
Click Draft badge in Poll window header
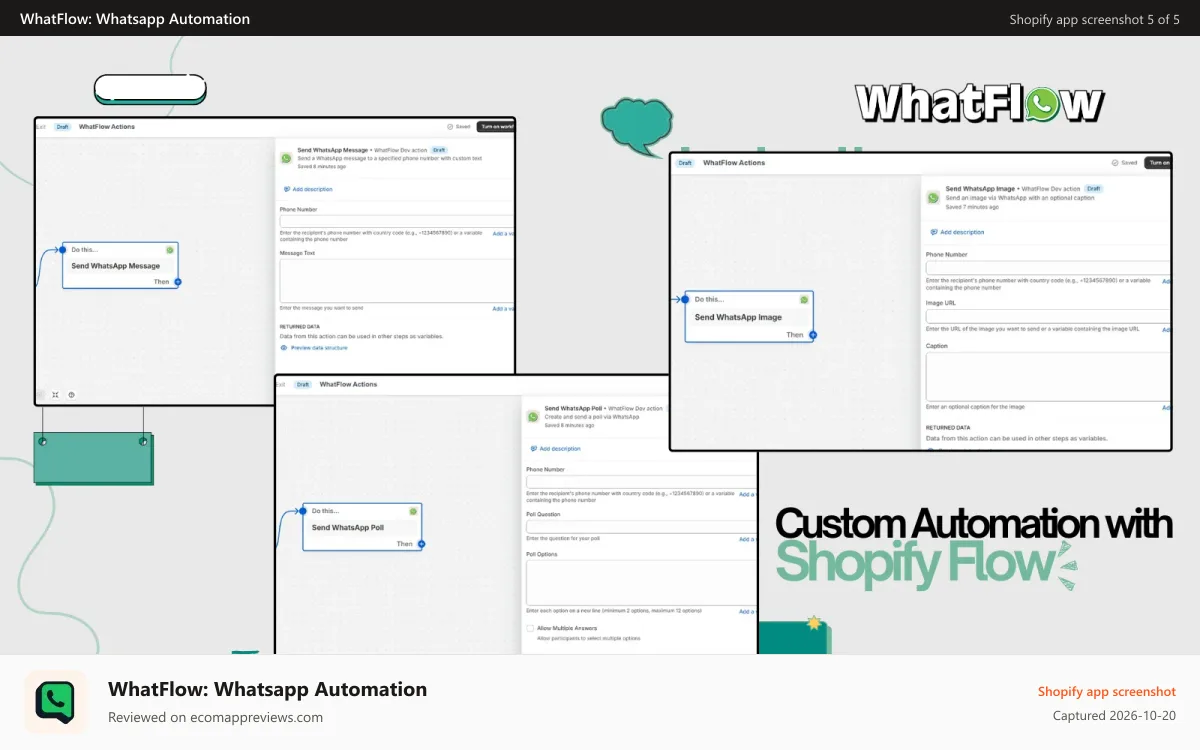[x=303, y=385]
